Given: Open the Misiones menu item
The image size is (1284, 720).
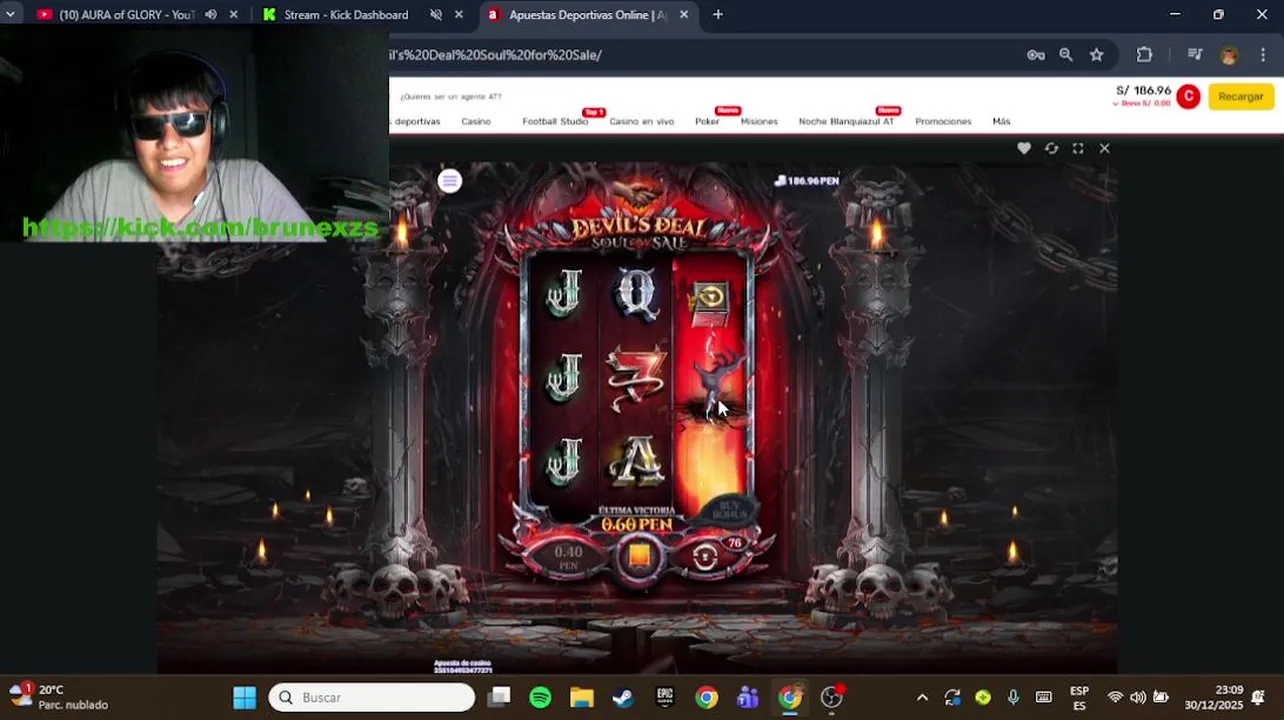Looking at the screenshot, I should (x=759, y=121).
